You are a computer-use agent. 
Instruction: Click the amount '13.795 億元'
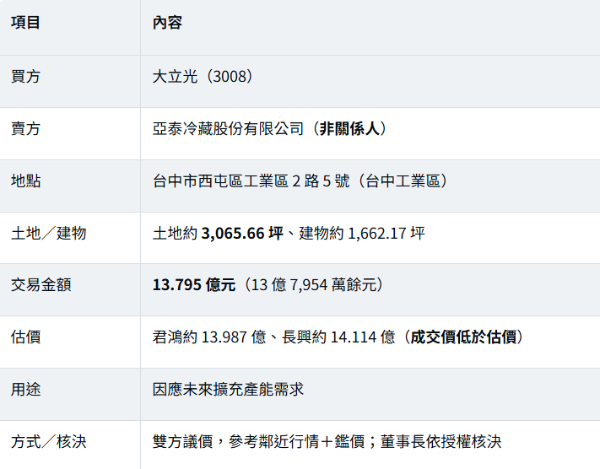tap(194, 285)
